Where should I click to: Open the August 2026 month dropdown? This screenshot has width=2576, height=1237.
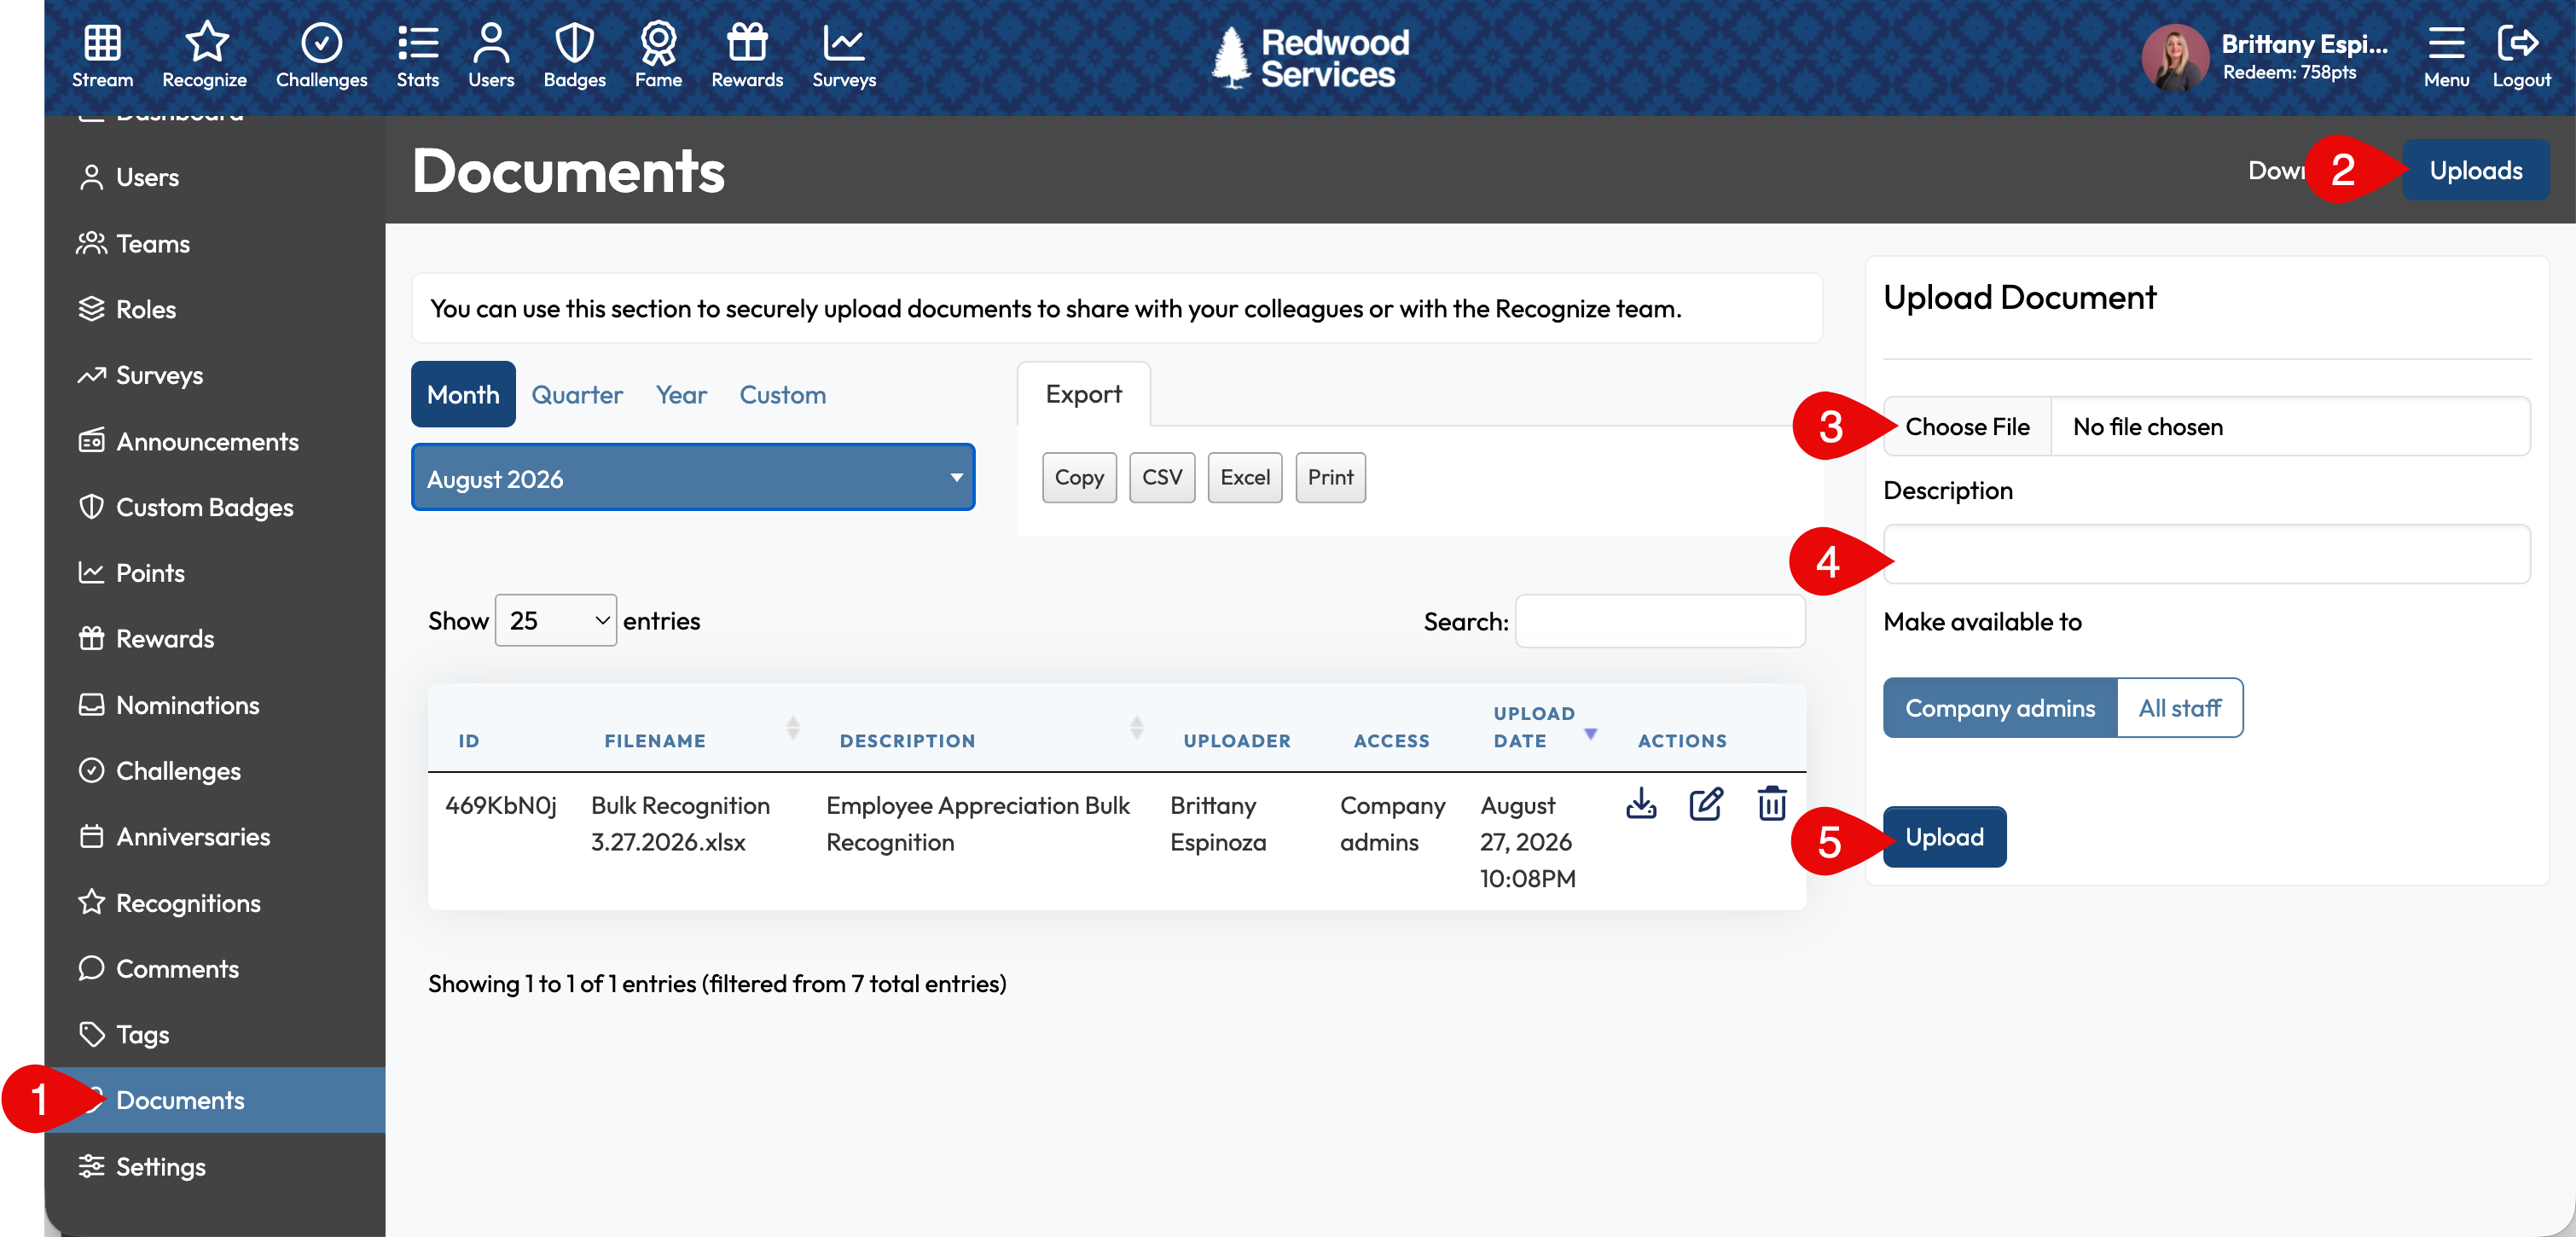pyautogui.click(x=693, y=478)
